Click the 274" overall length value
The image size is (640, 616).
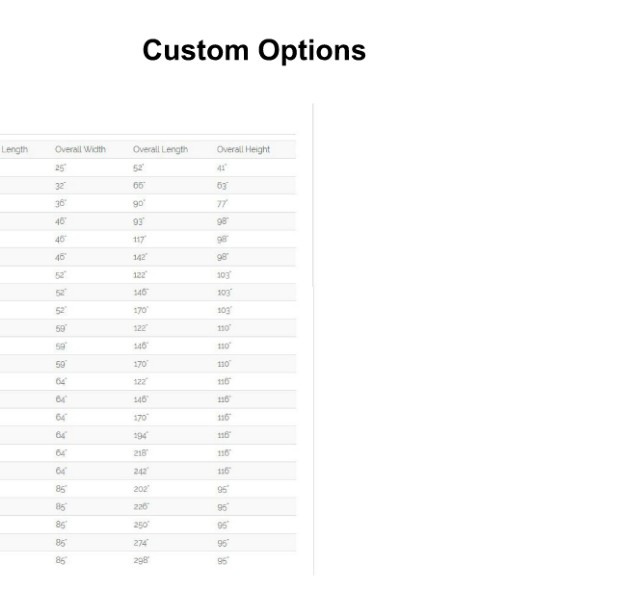[x=141, y=543]
